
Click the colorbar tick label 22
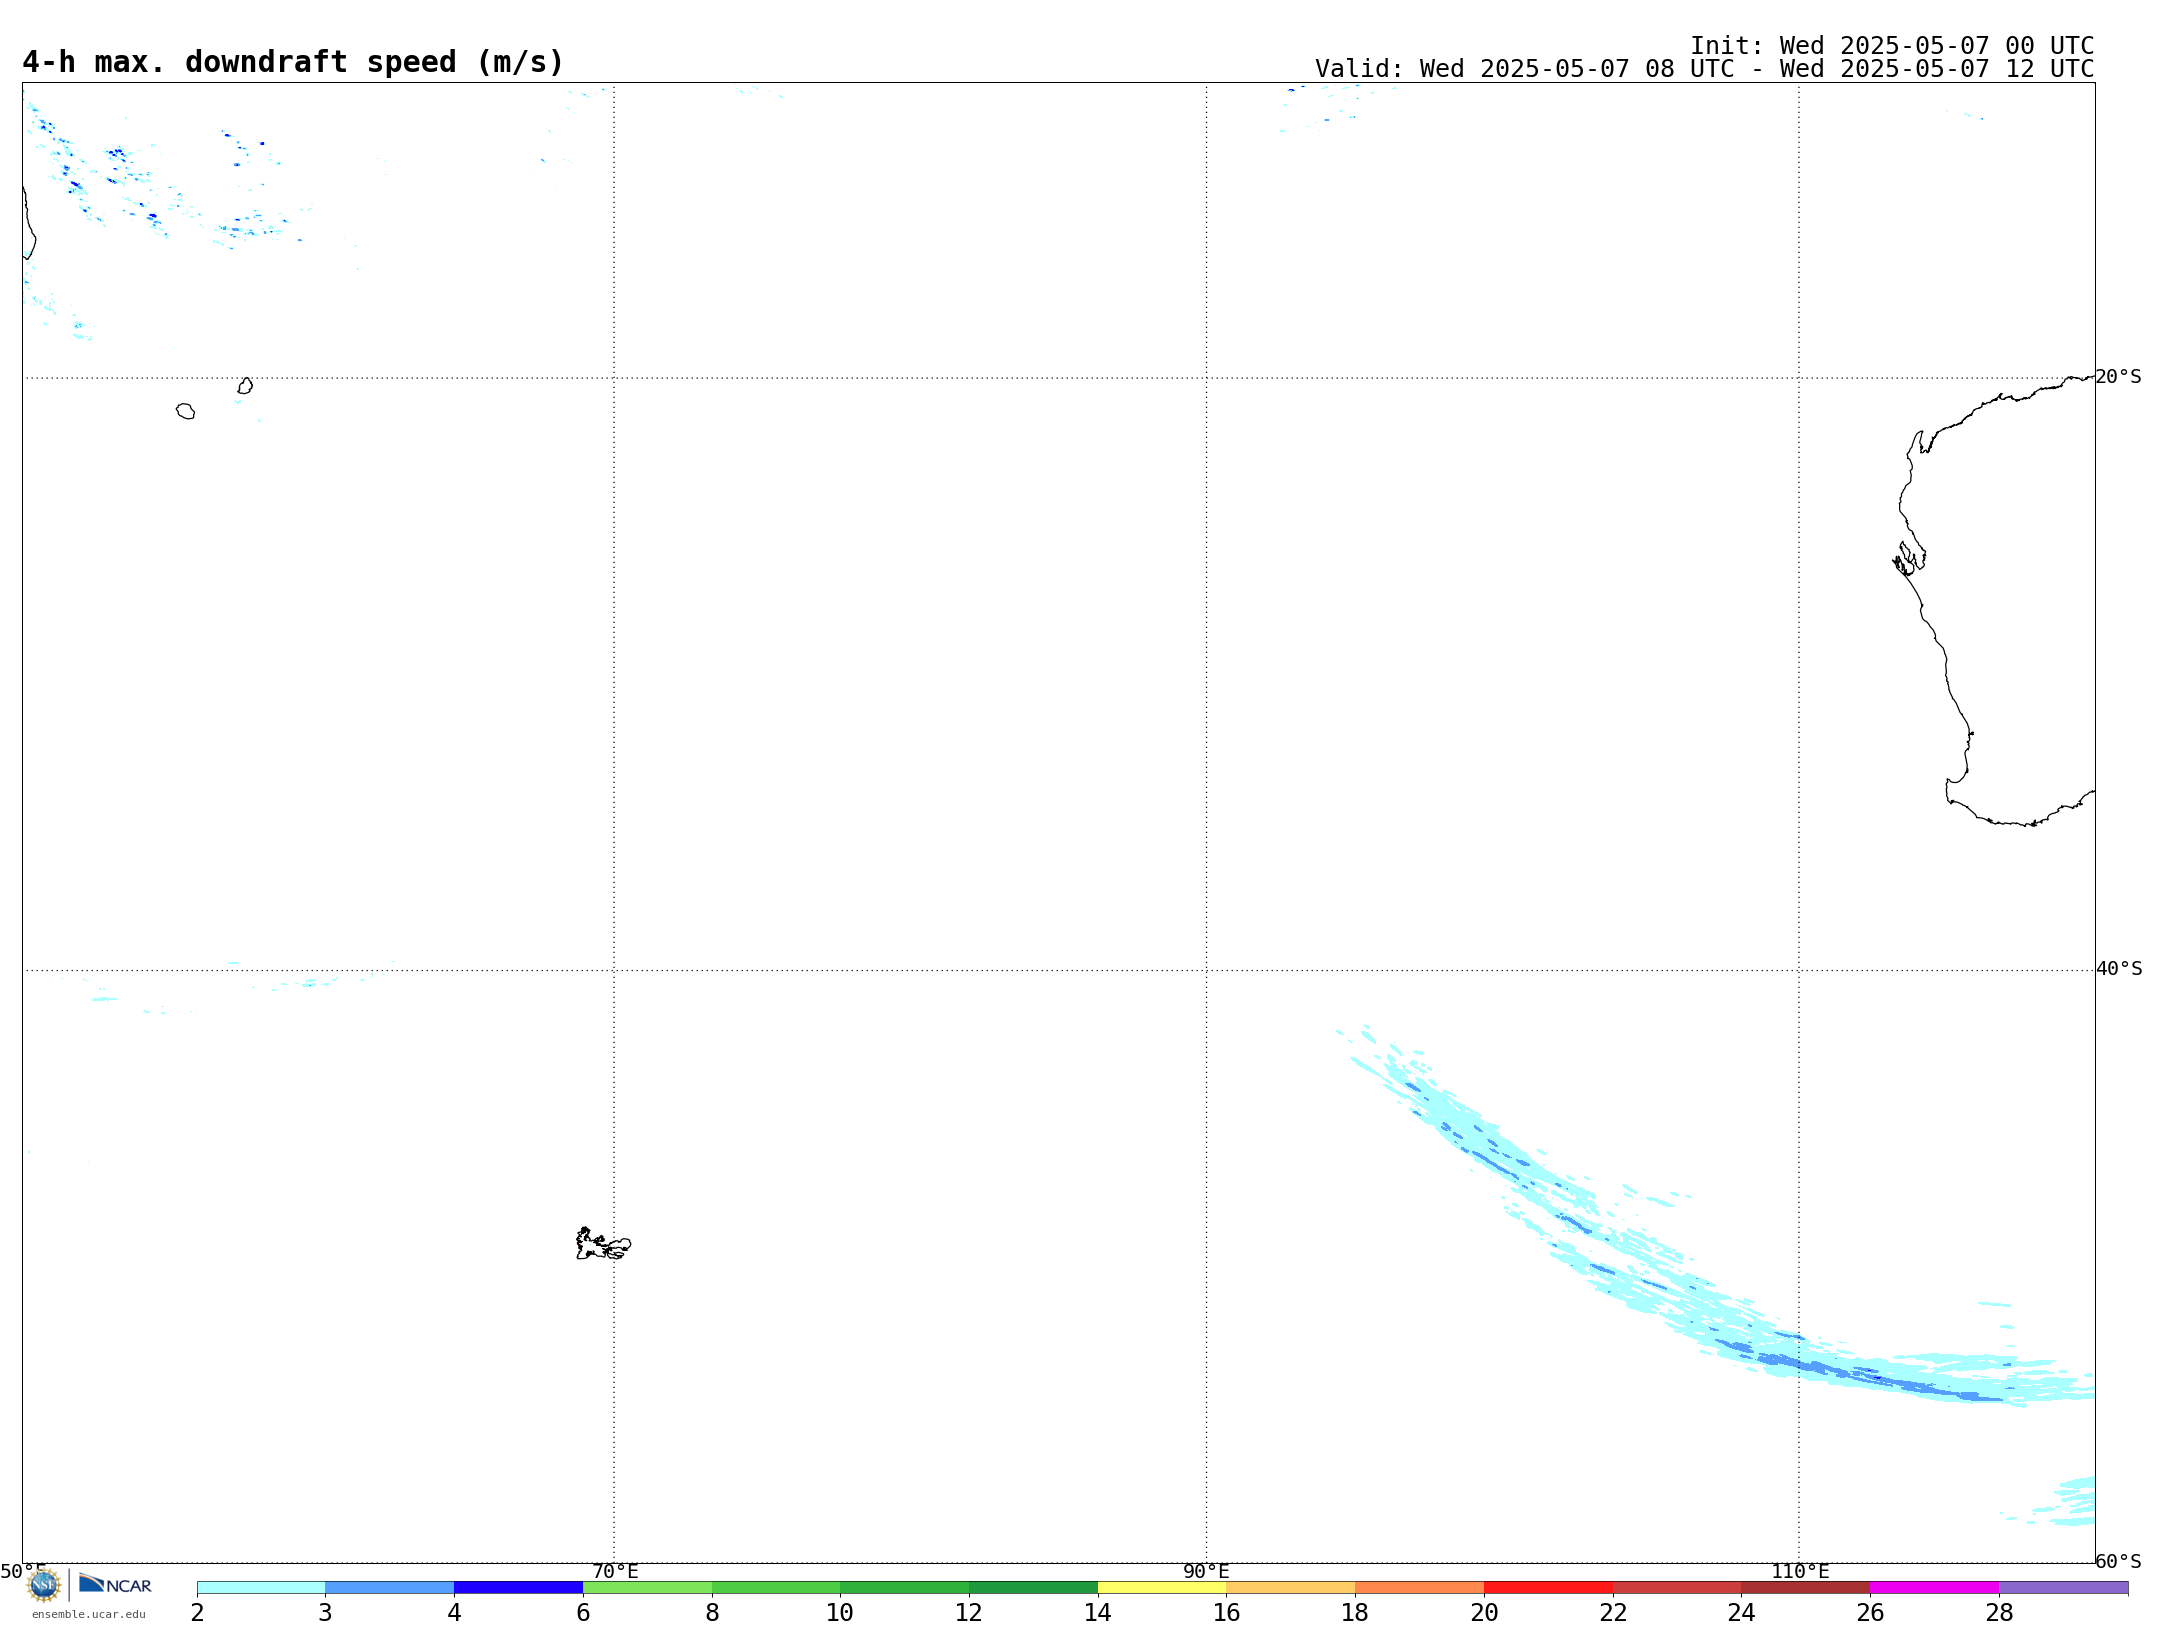(x=1613, y=1612)
